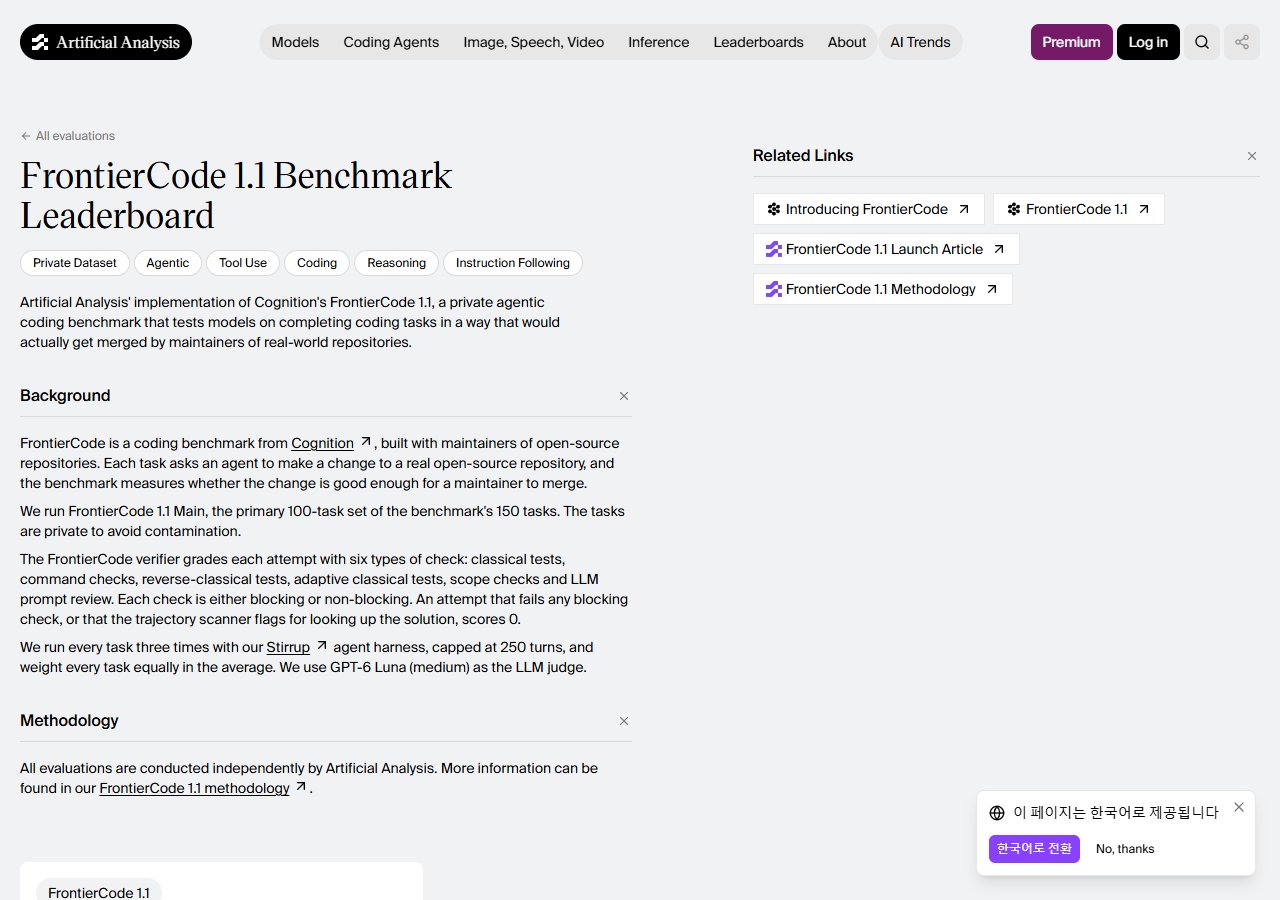Go back to All evaluations

pyautogui.click(x=68, y=136)
